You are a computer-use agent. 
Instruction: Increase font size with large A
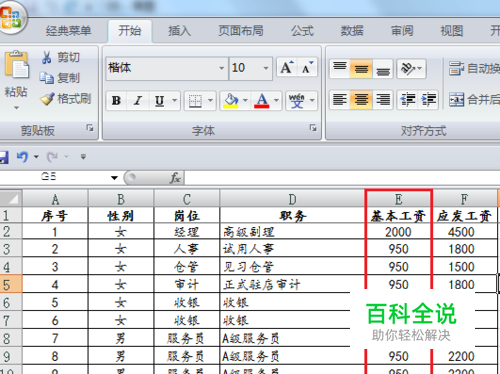[x=287, y=68]
